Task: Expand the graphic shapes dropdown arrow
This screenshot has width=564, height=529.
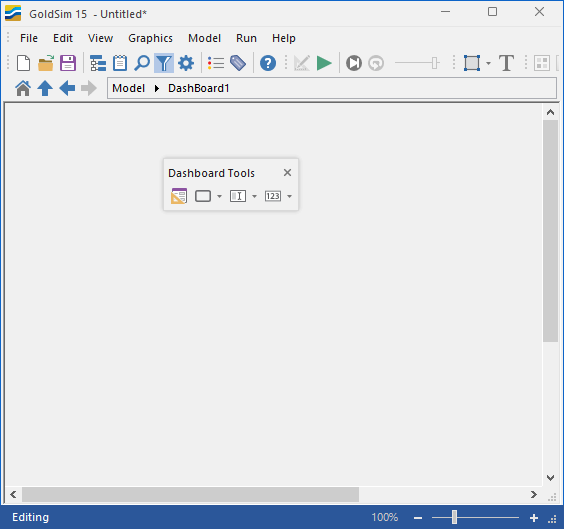Action: pyautogui.click(x=488, y=64)
